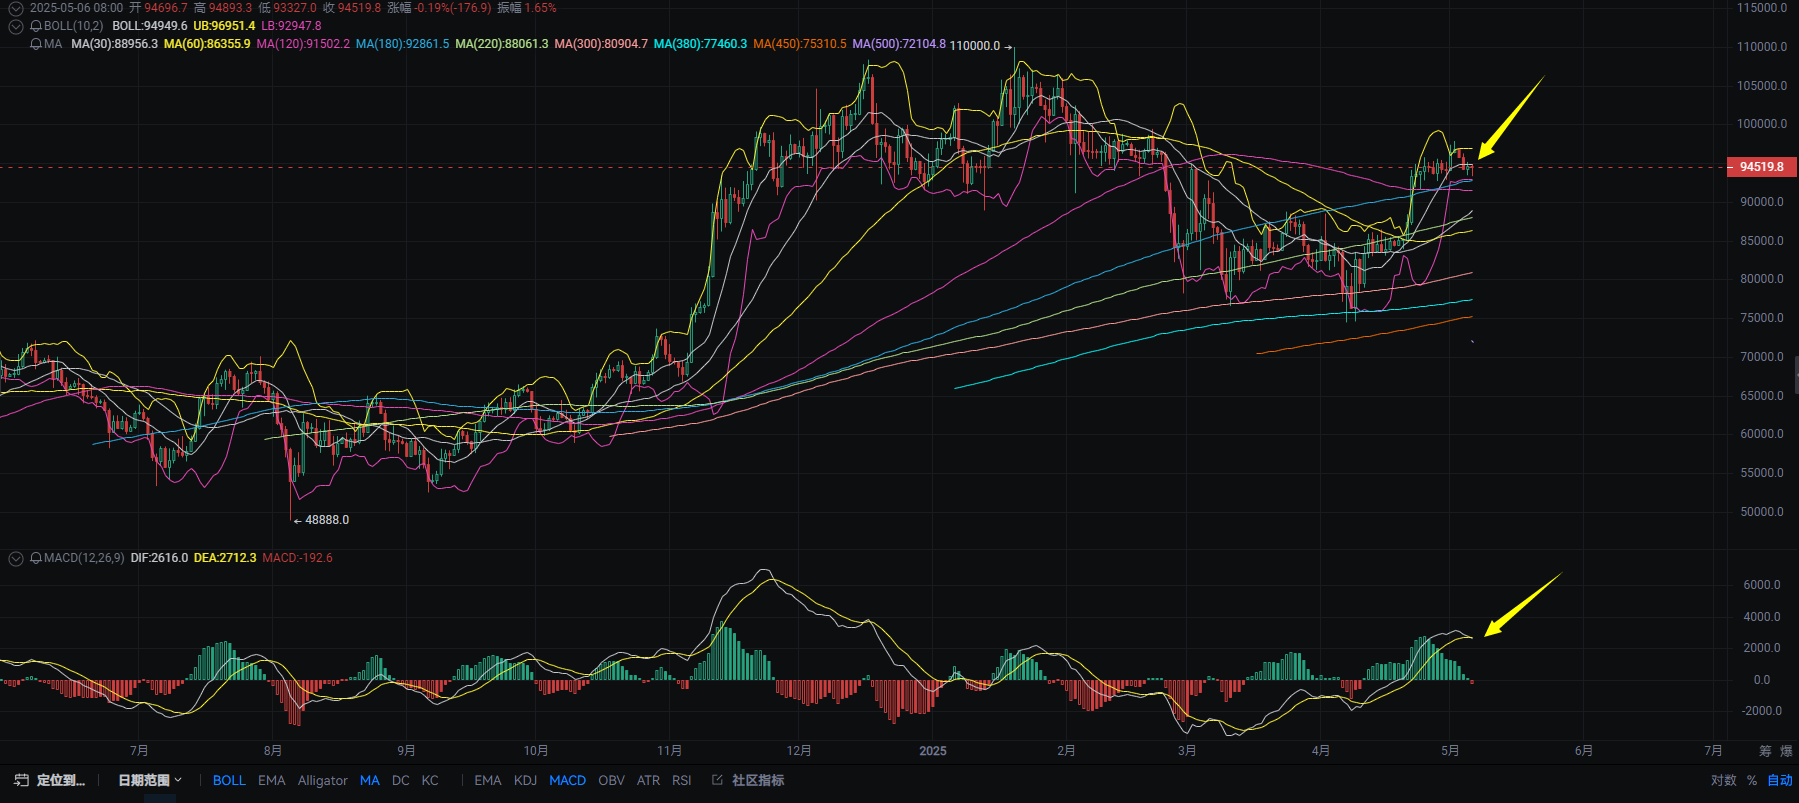Enable the RSI sub-indicator
Image resolution: width=1799 pixels, height=803 pixels.
681,780
